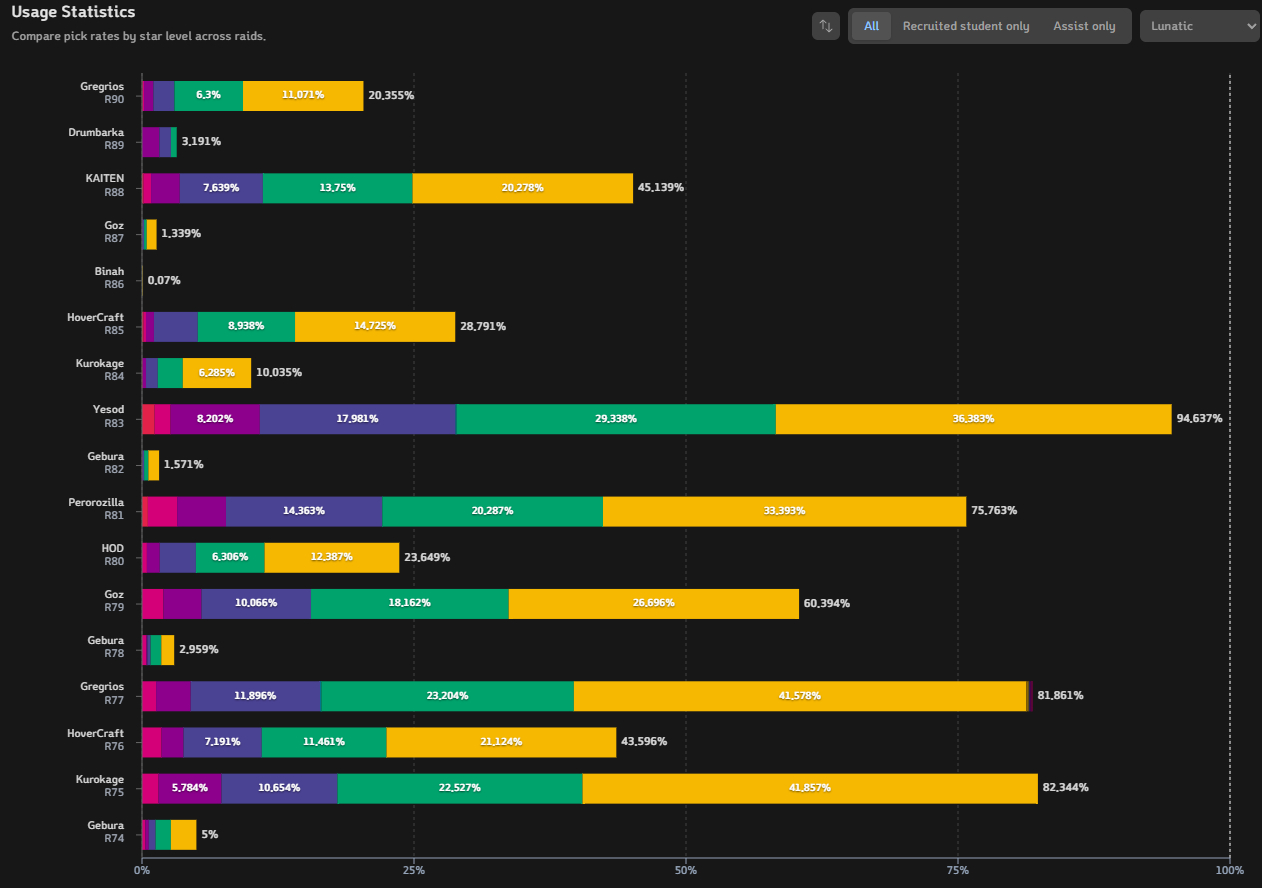The height and width of the screenshot is (888, 1262).
Task: Click the Drumbarka R89 bar
Action: (159, 142)
